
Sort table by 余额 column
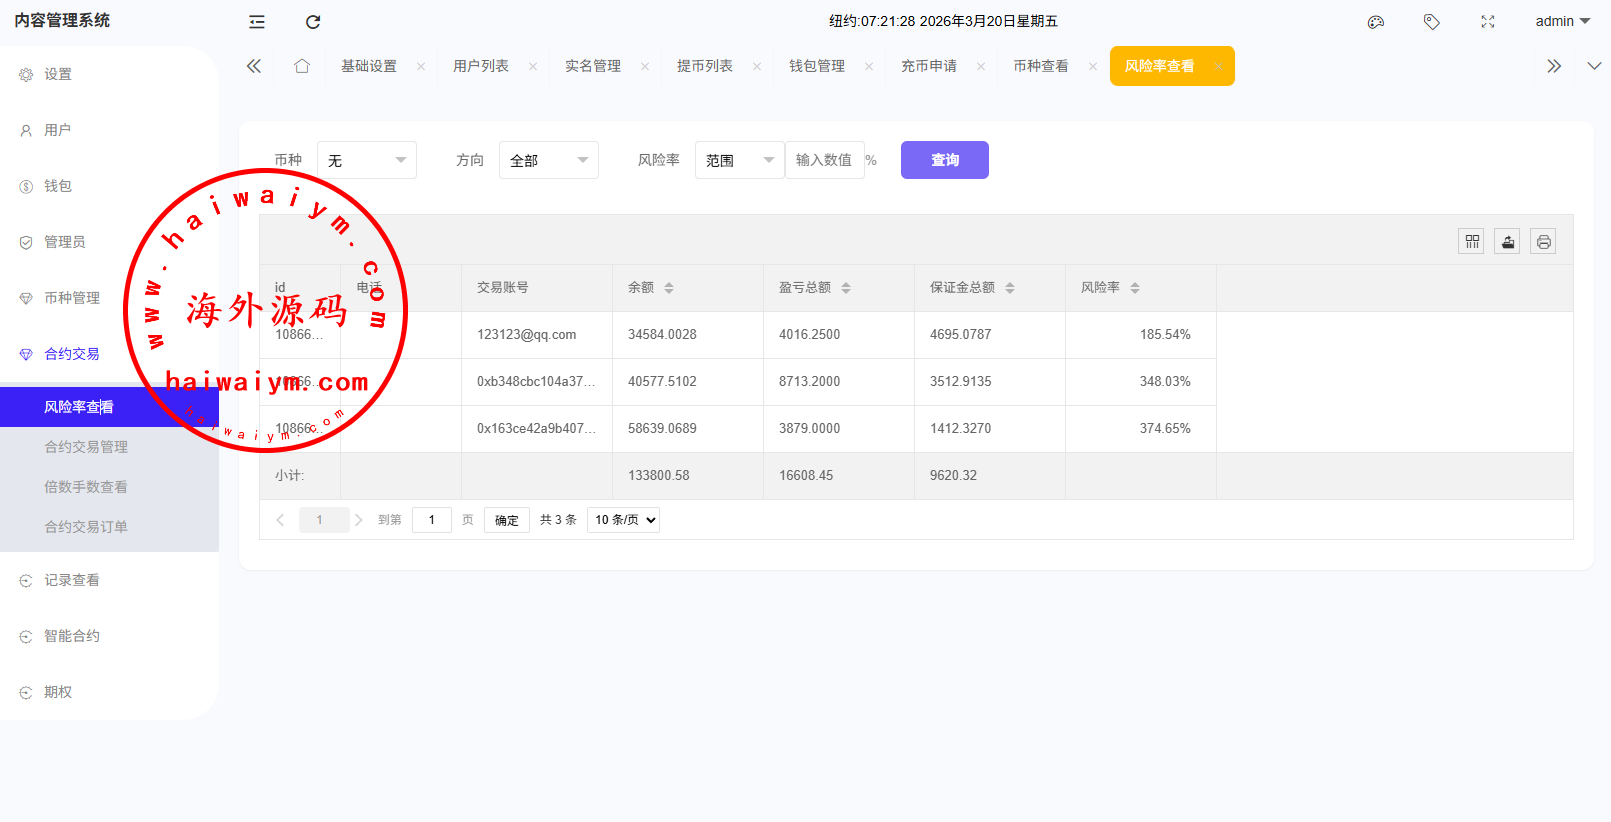(x=669, y=288)
